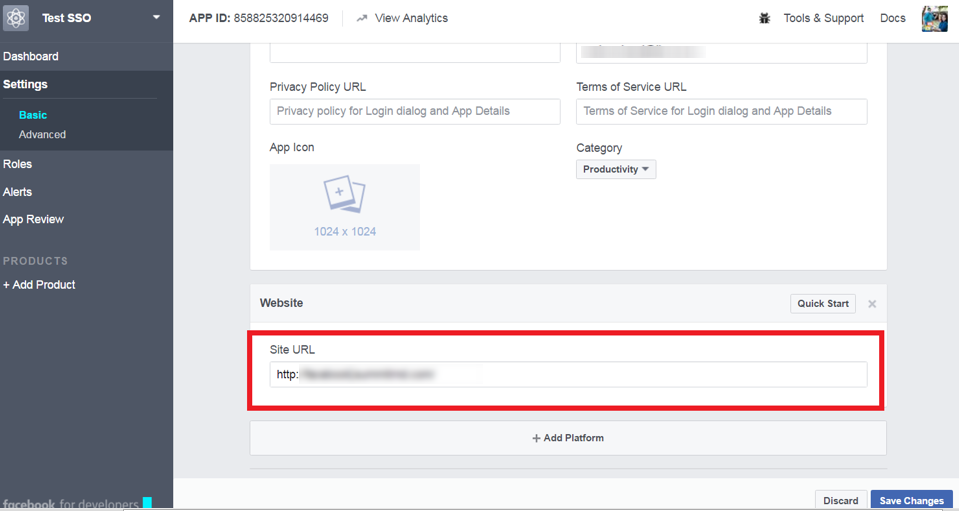Expand the Category Productivity dropdown
Image resolution: width=959 pixels, height=511 pixels.
(616, 170)
